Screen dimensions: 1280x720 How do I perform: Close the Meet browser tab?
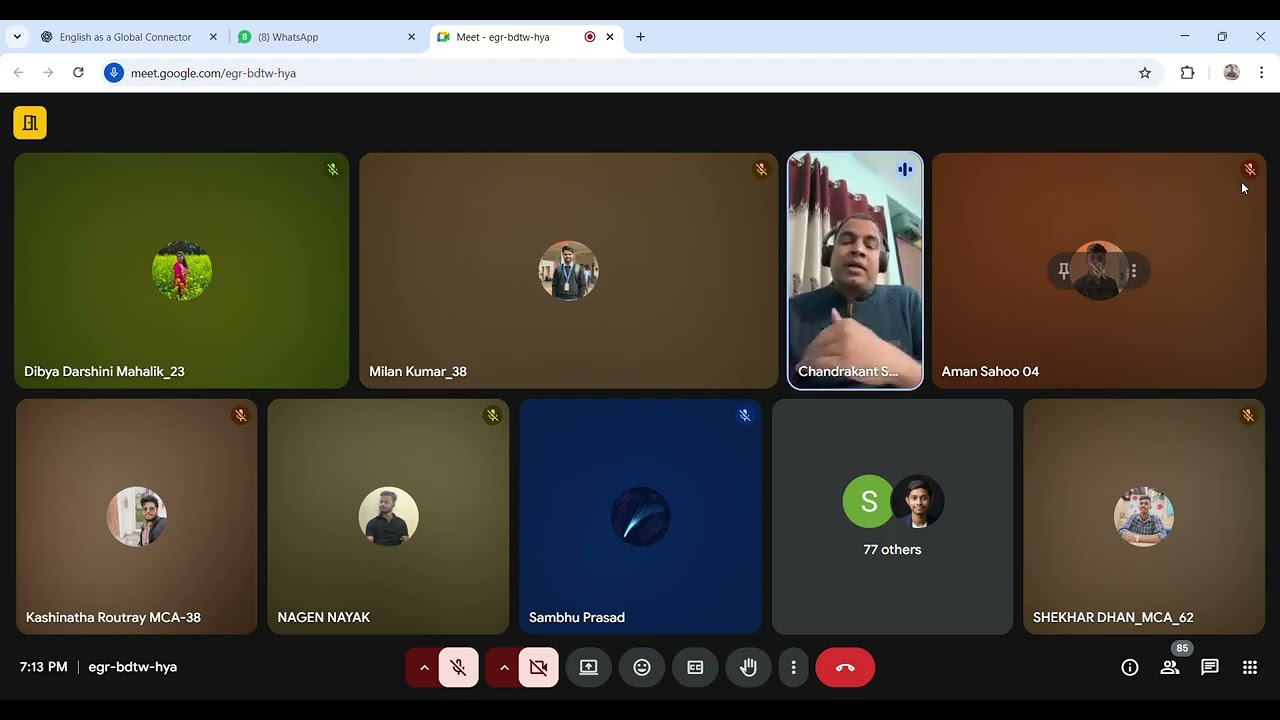click(x=610, y=37)
